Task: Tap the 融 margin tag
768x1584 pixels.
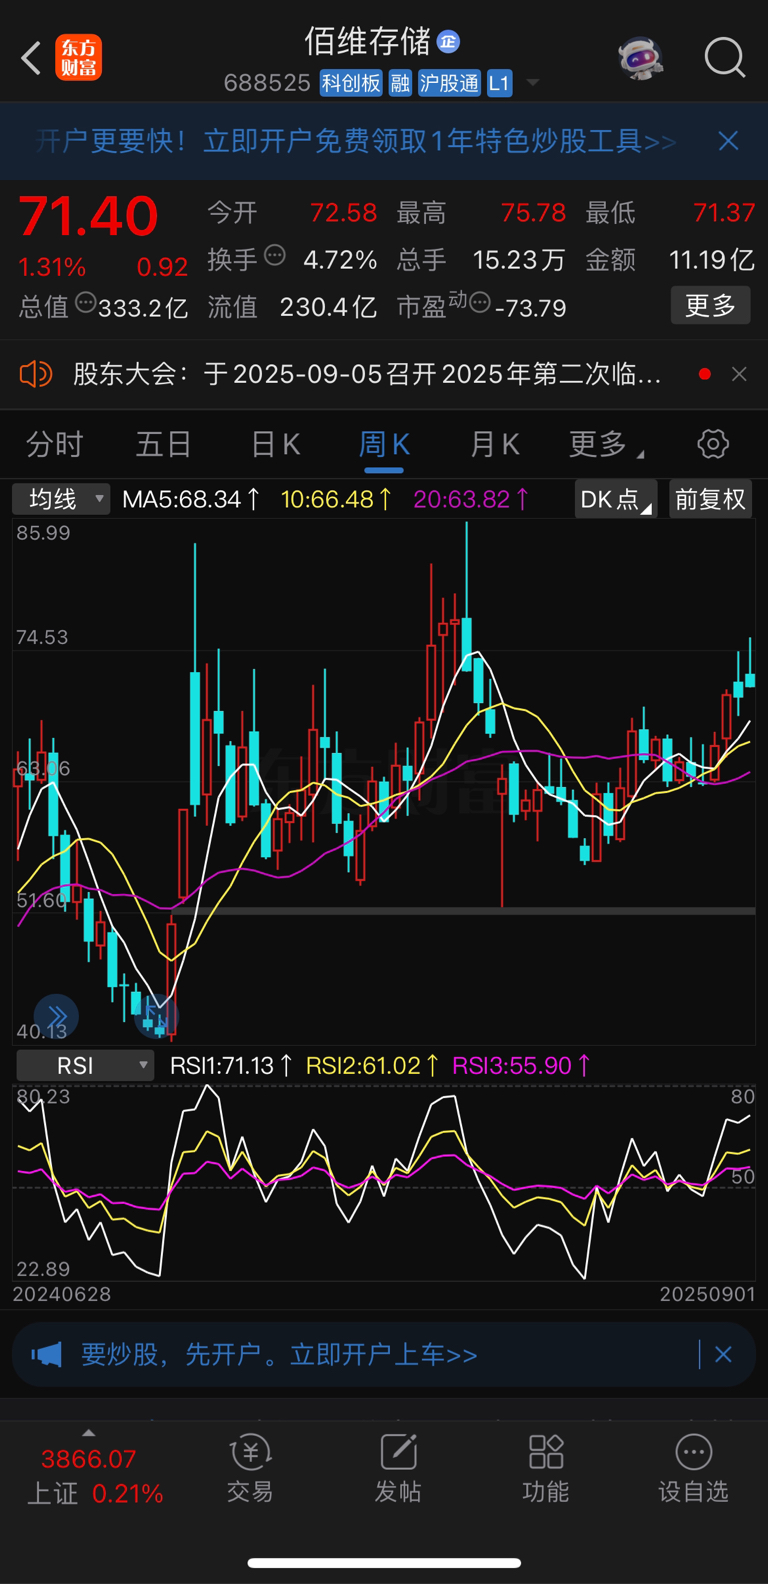Action: pos(400,83)
